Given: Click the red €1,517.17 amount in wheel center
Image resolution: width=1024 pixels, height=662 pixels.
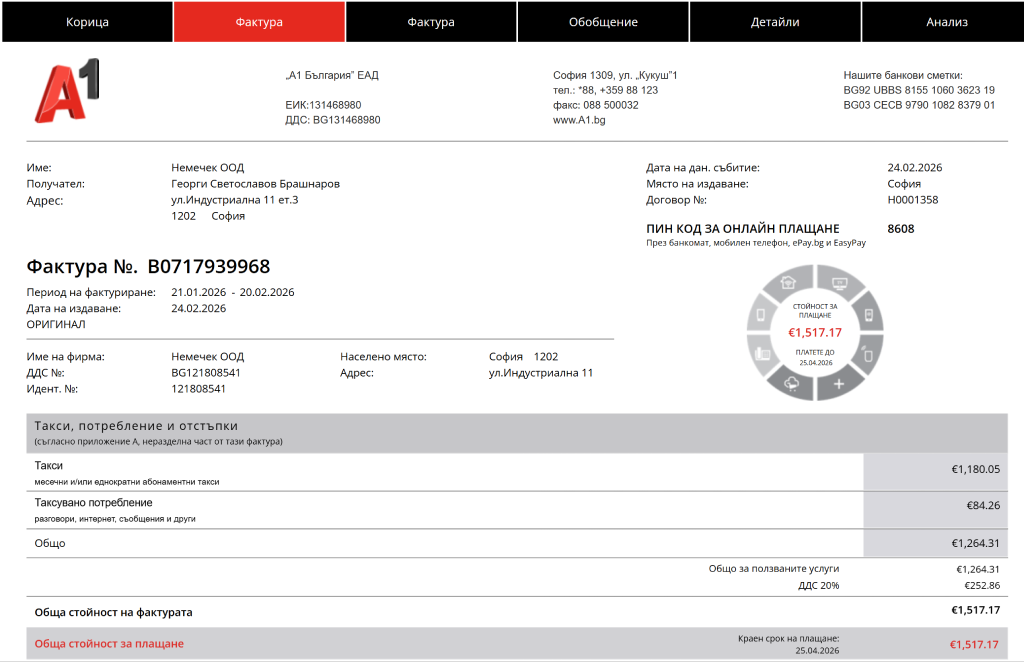Looking at the screenshot, I should [x=814, y=333].
